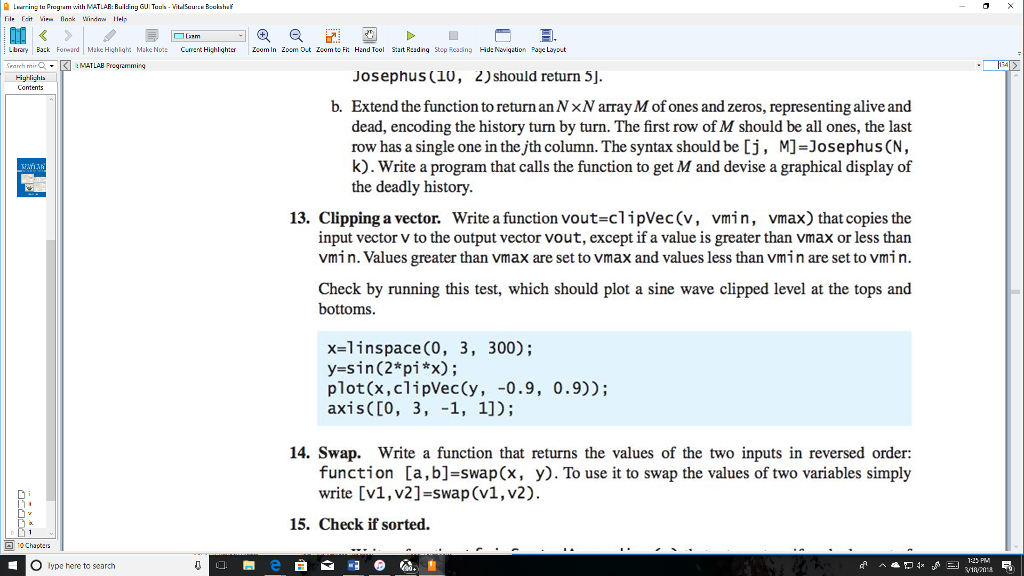Click the Forward navigation button
1024x576 pixels.
[70, 40]
